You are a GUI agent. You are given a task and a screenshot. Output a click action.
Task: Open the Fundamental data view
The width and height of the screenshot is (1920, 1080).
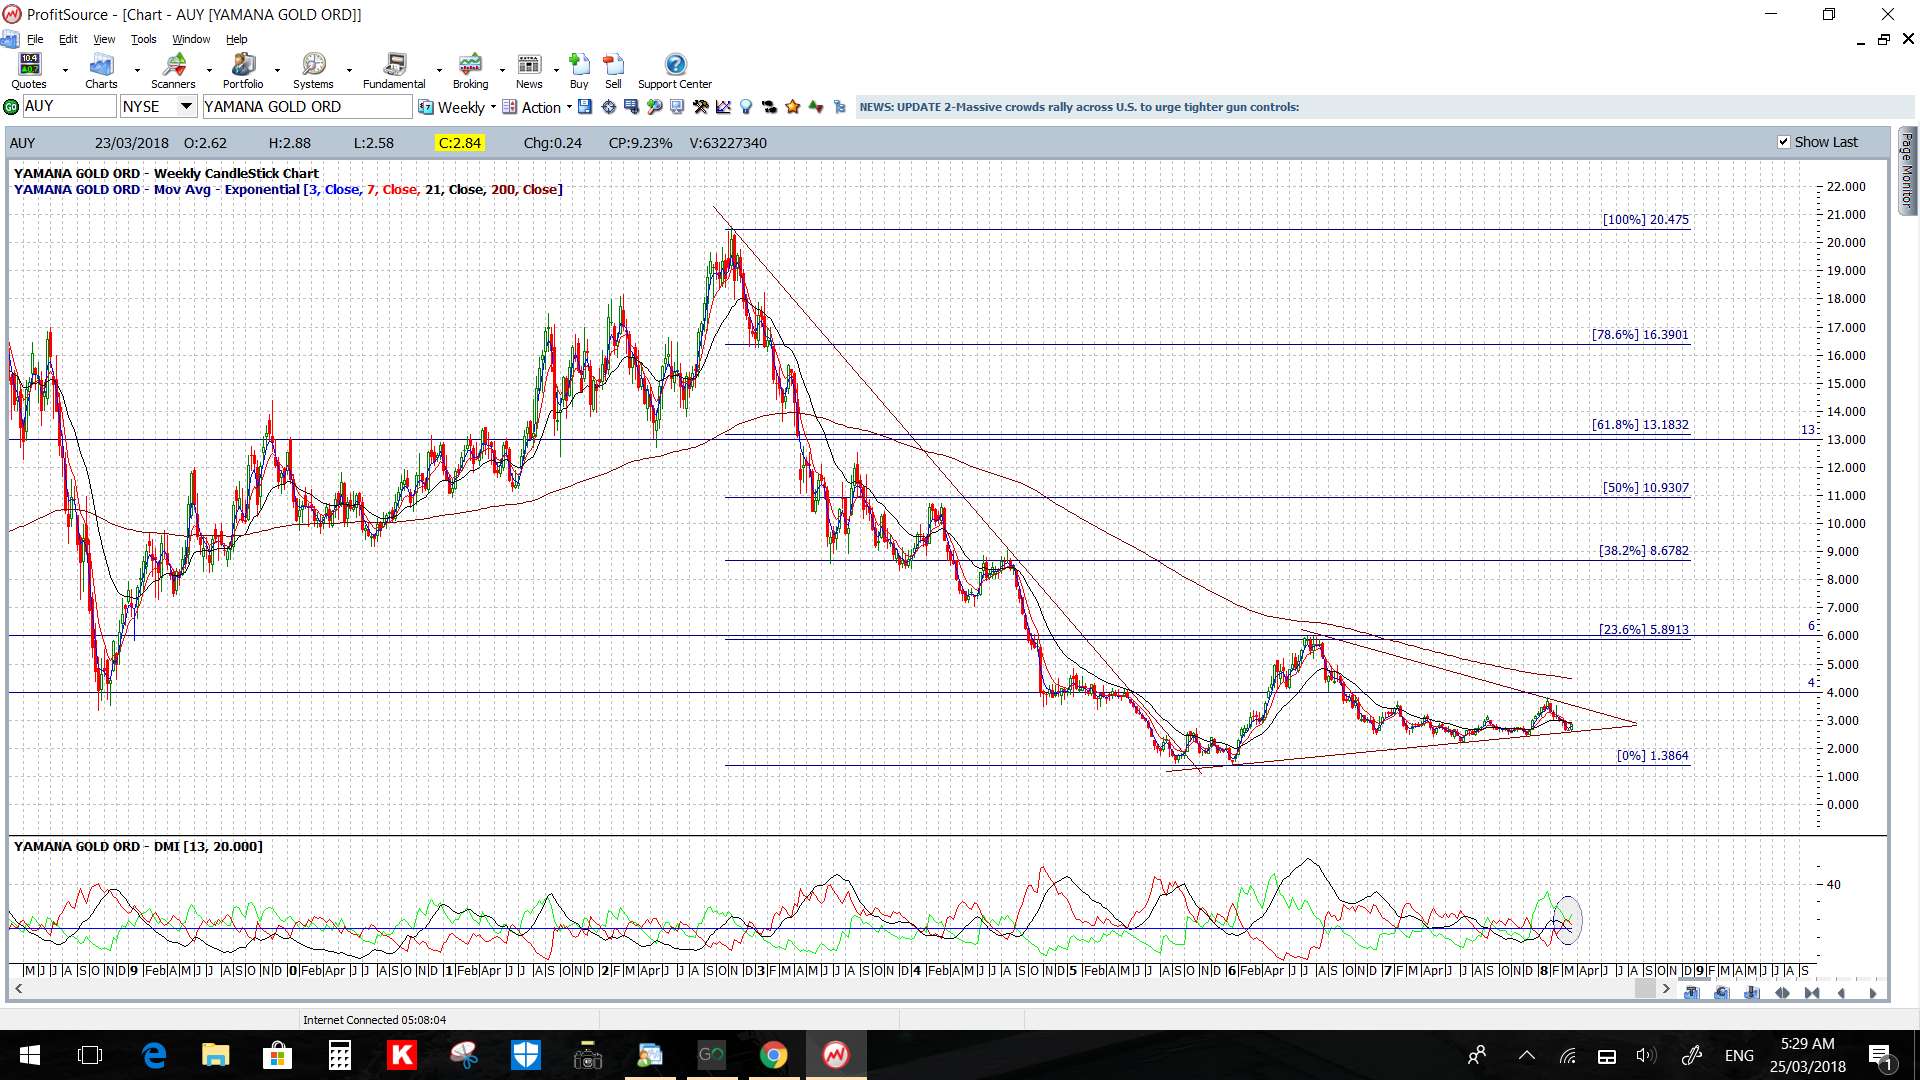click(394, 72)
